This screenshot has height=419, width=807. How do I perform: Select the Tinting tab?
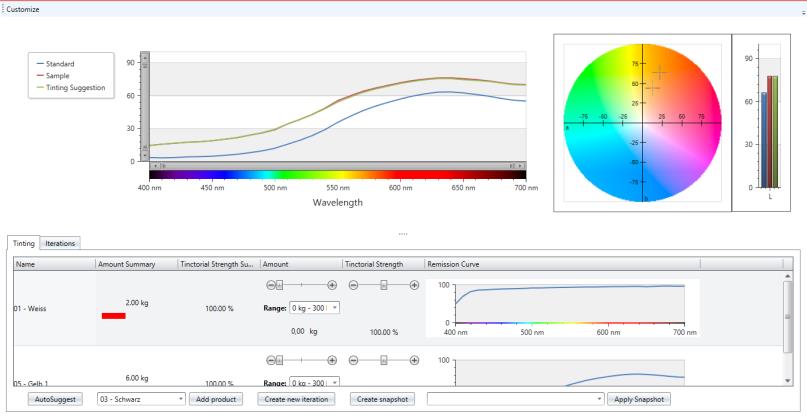click(x=24, y=243)
